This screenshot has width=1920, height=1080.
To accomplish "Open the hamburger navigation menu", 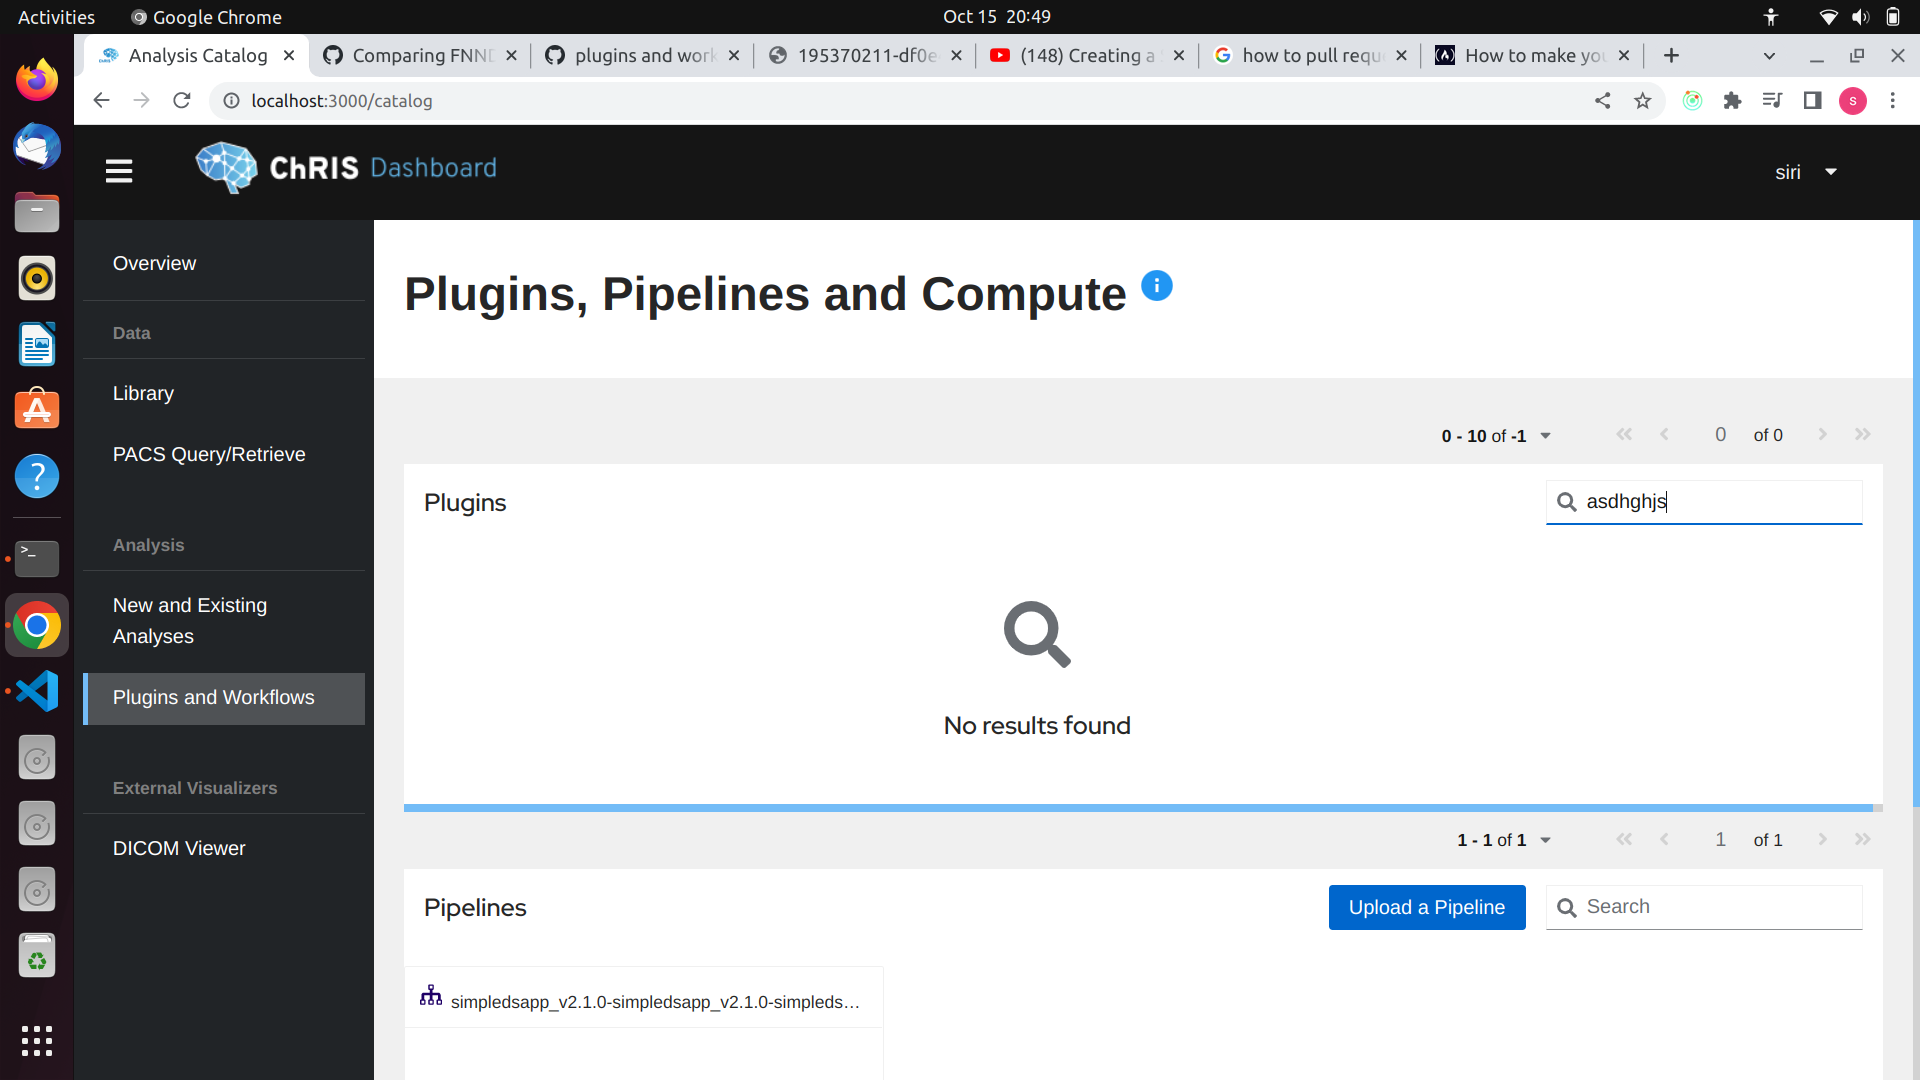I will (x=118, y=171).
